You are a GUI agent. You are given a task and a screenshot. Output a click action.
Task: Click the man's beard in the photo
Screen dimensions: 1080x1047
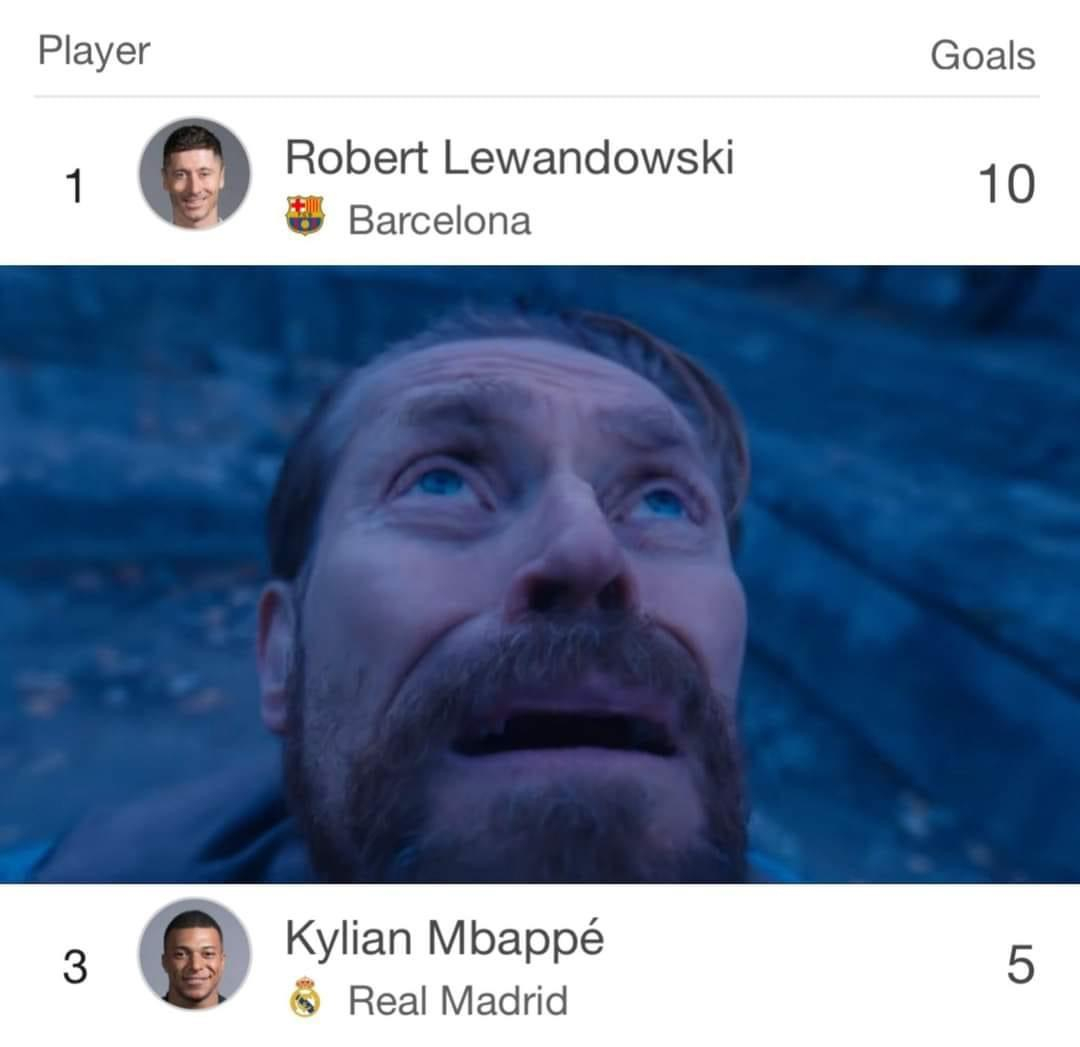pyautogui.click(x=520, y=800)
